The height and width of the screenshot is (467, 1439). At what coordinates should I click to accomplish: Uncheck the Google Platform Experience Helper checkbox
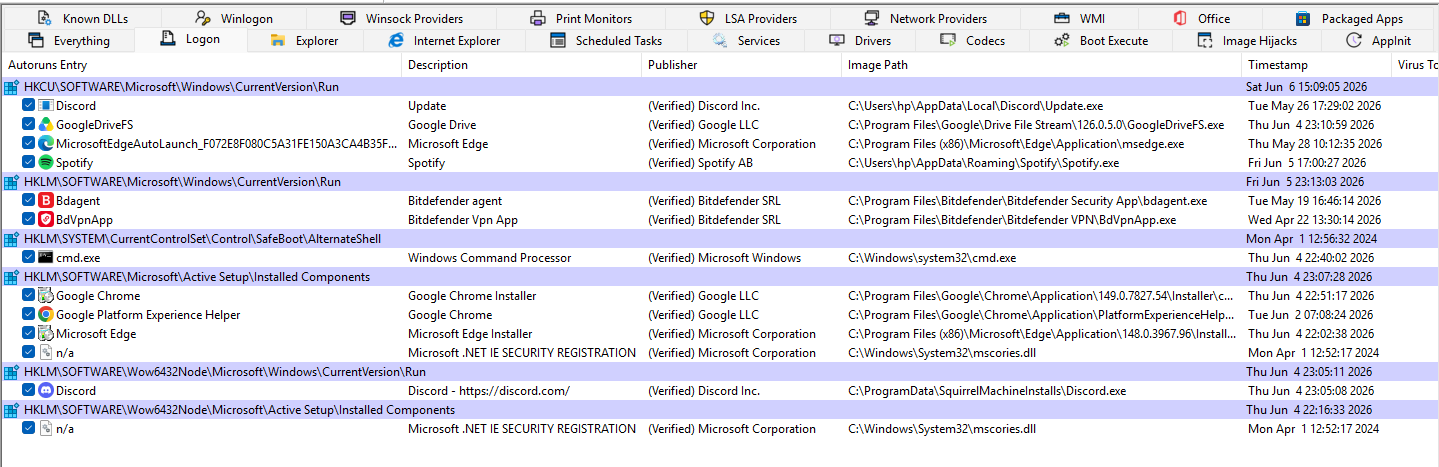click(x=28, y=315)
